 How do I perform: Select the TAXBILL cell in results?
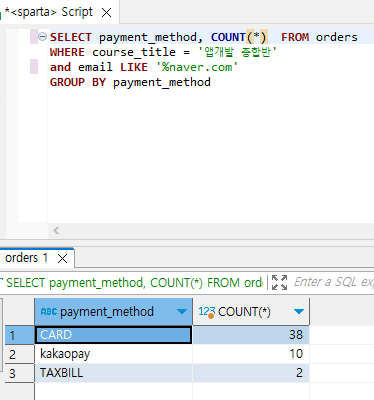113,373
